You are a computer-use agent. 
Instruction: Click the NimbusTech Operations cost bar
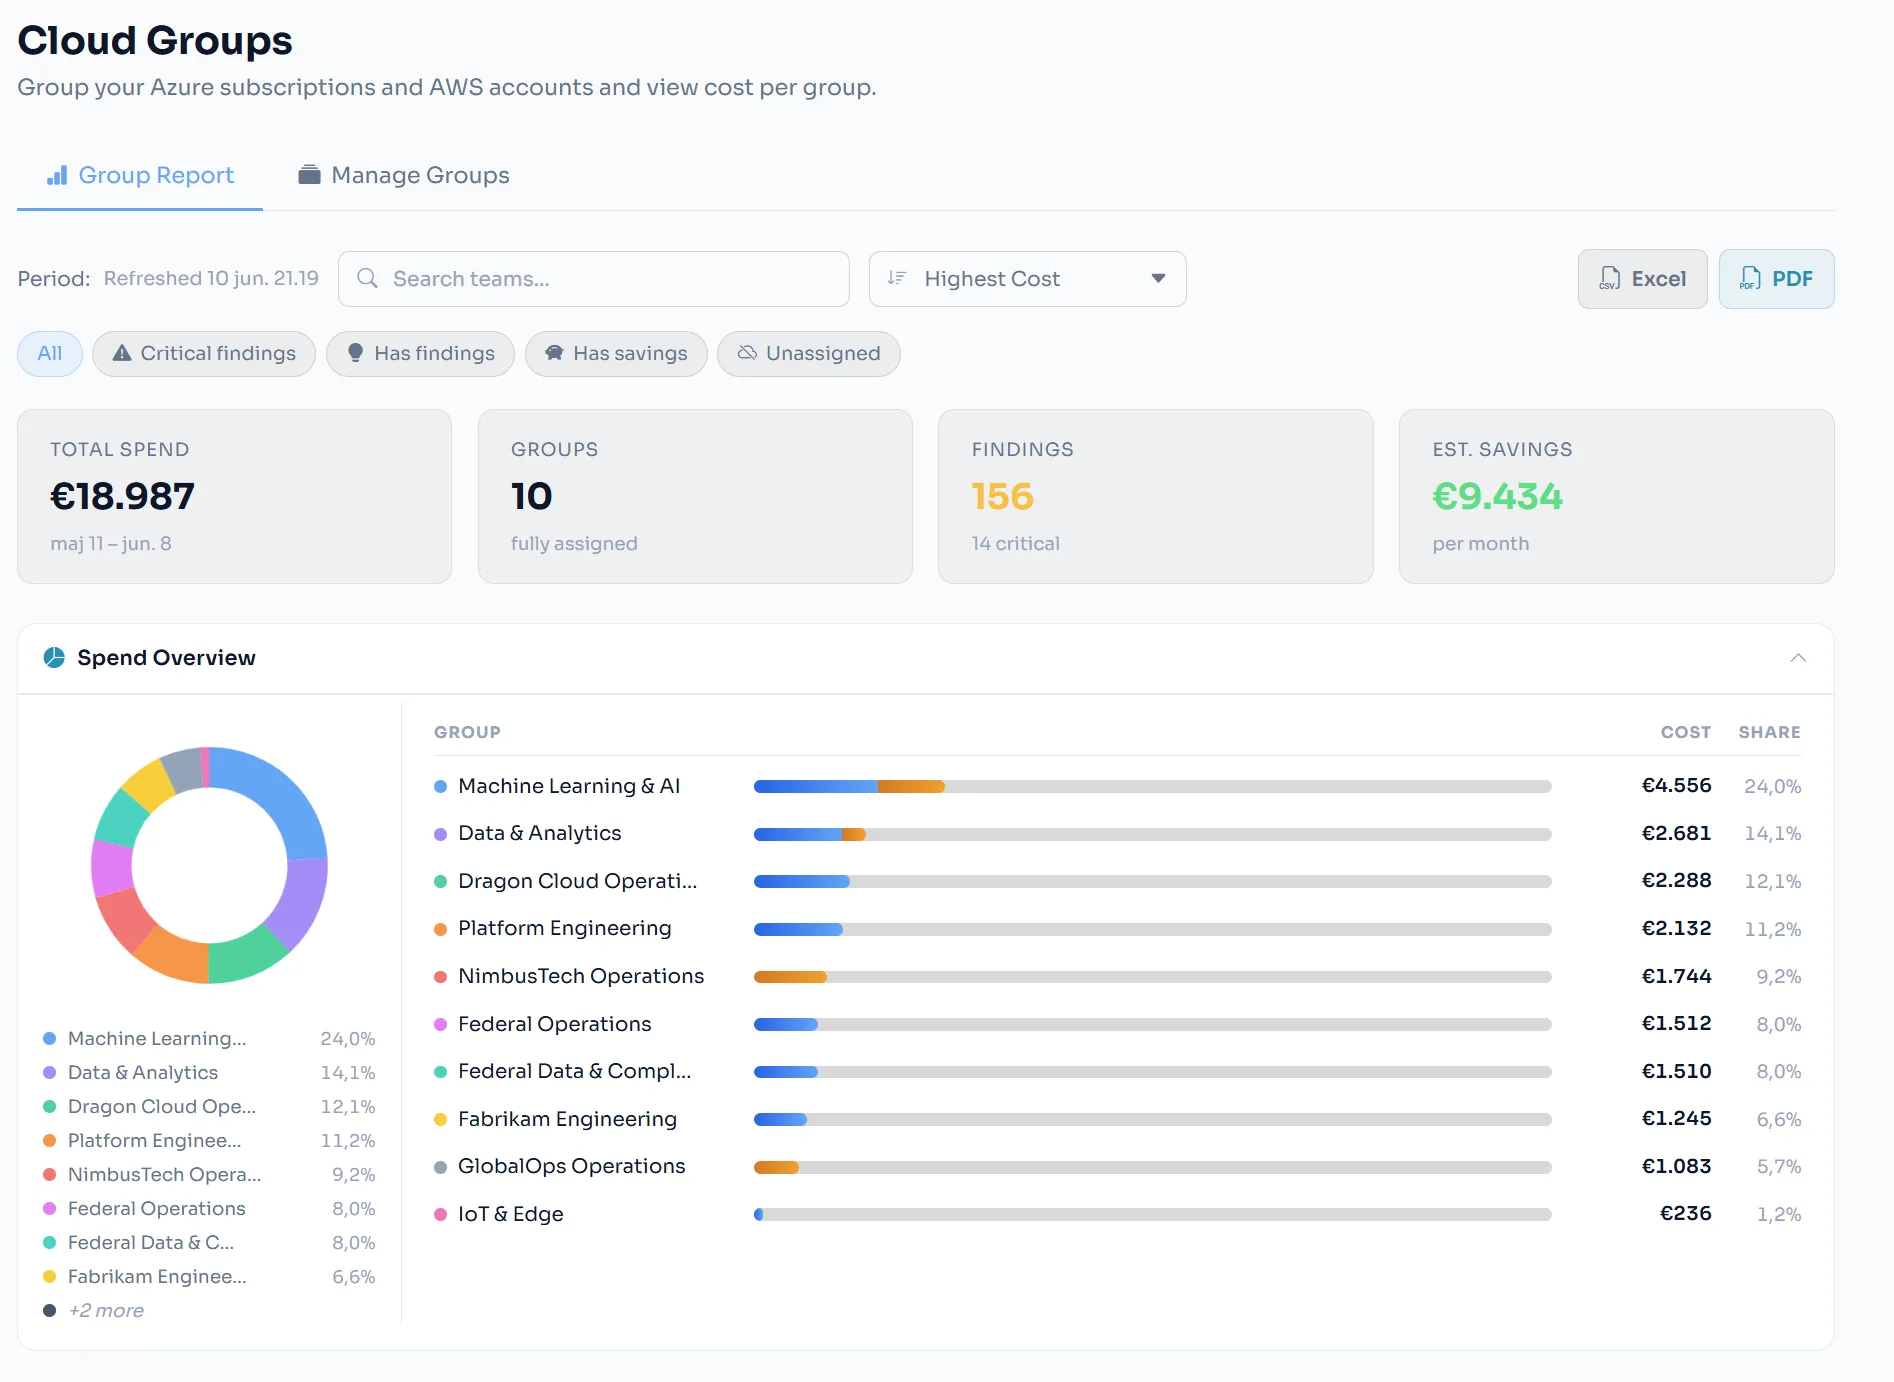click(1152, 977)
